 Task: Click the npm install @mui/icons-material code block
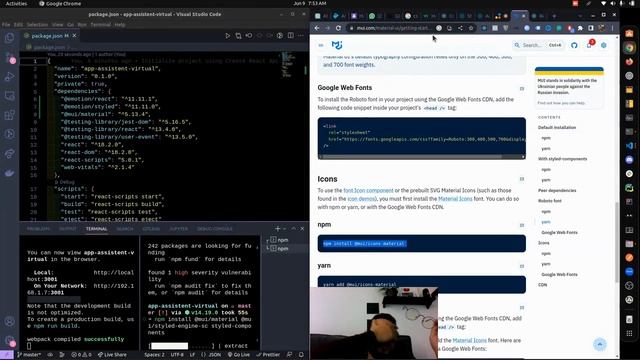(422, 244)
